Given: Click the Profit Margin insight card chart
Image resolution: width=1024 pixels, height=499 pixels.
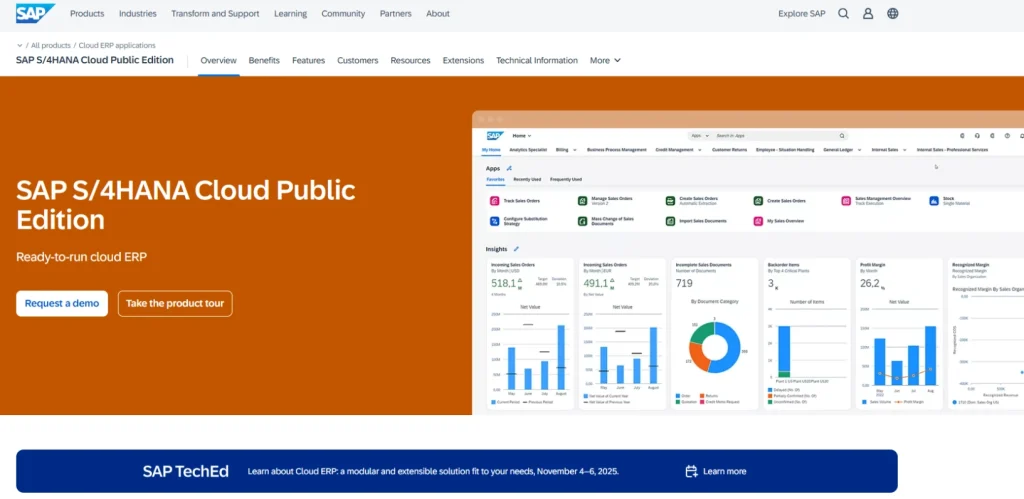Looking at the screenshot, I should pyautogui.click(x=899, y=349).
